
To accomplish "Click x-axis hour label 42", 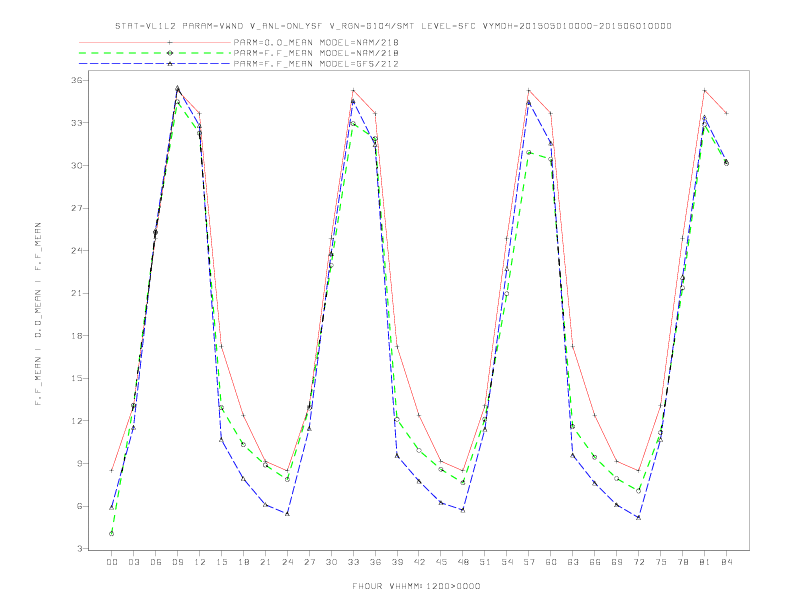I will pyautogui.click(x=419, y=562).
